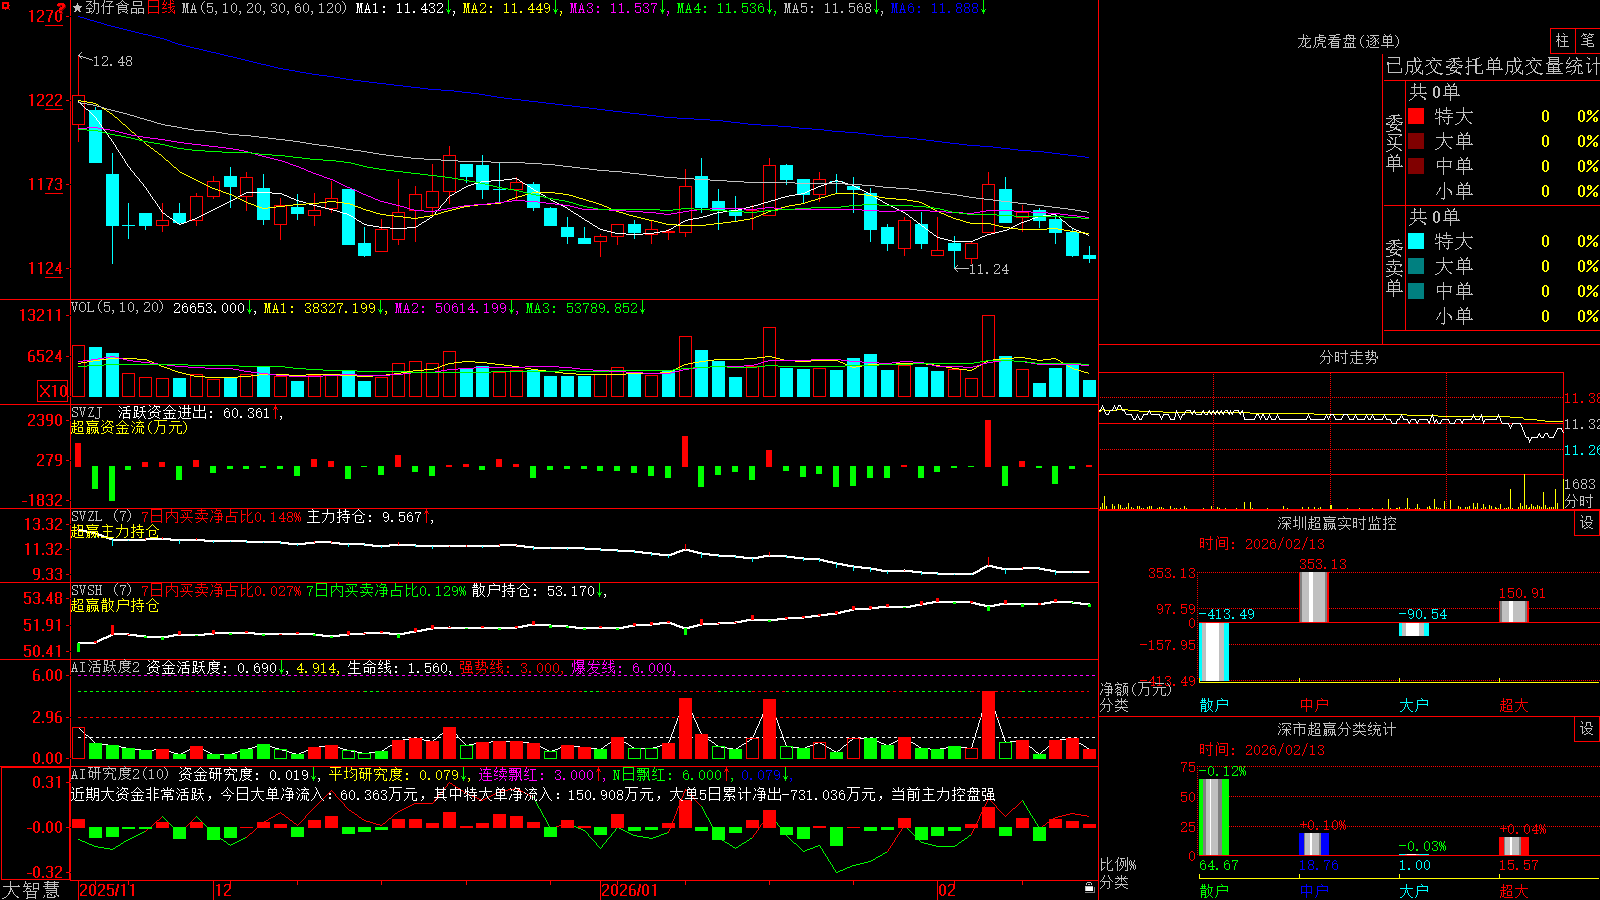The image size is (1600, 900).
Task: Click the 笔 tick-view button
Action: (1587, 41)
